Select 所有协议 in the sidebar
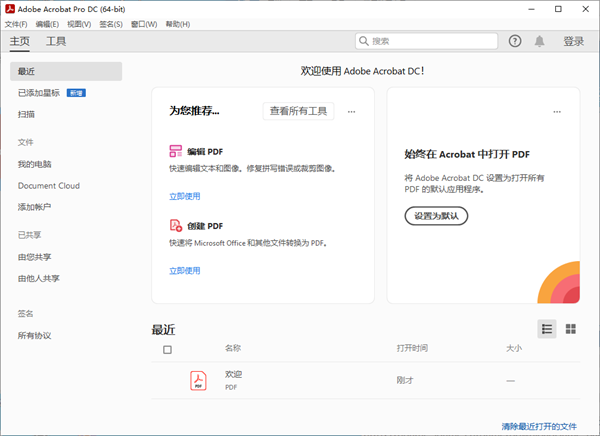The image size is (600, 436). [34, 335]
